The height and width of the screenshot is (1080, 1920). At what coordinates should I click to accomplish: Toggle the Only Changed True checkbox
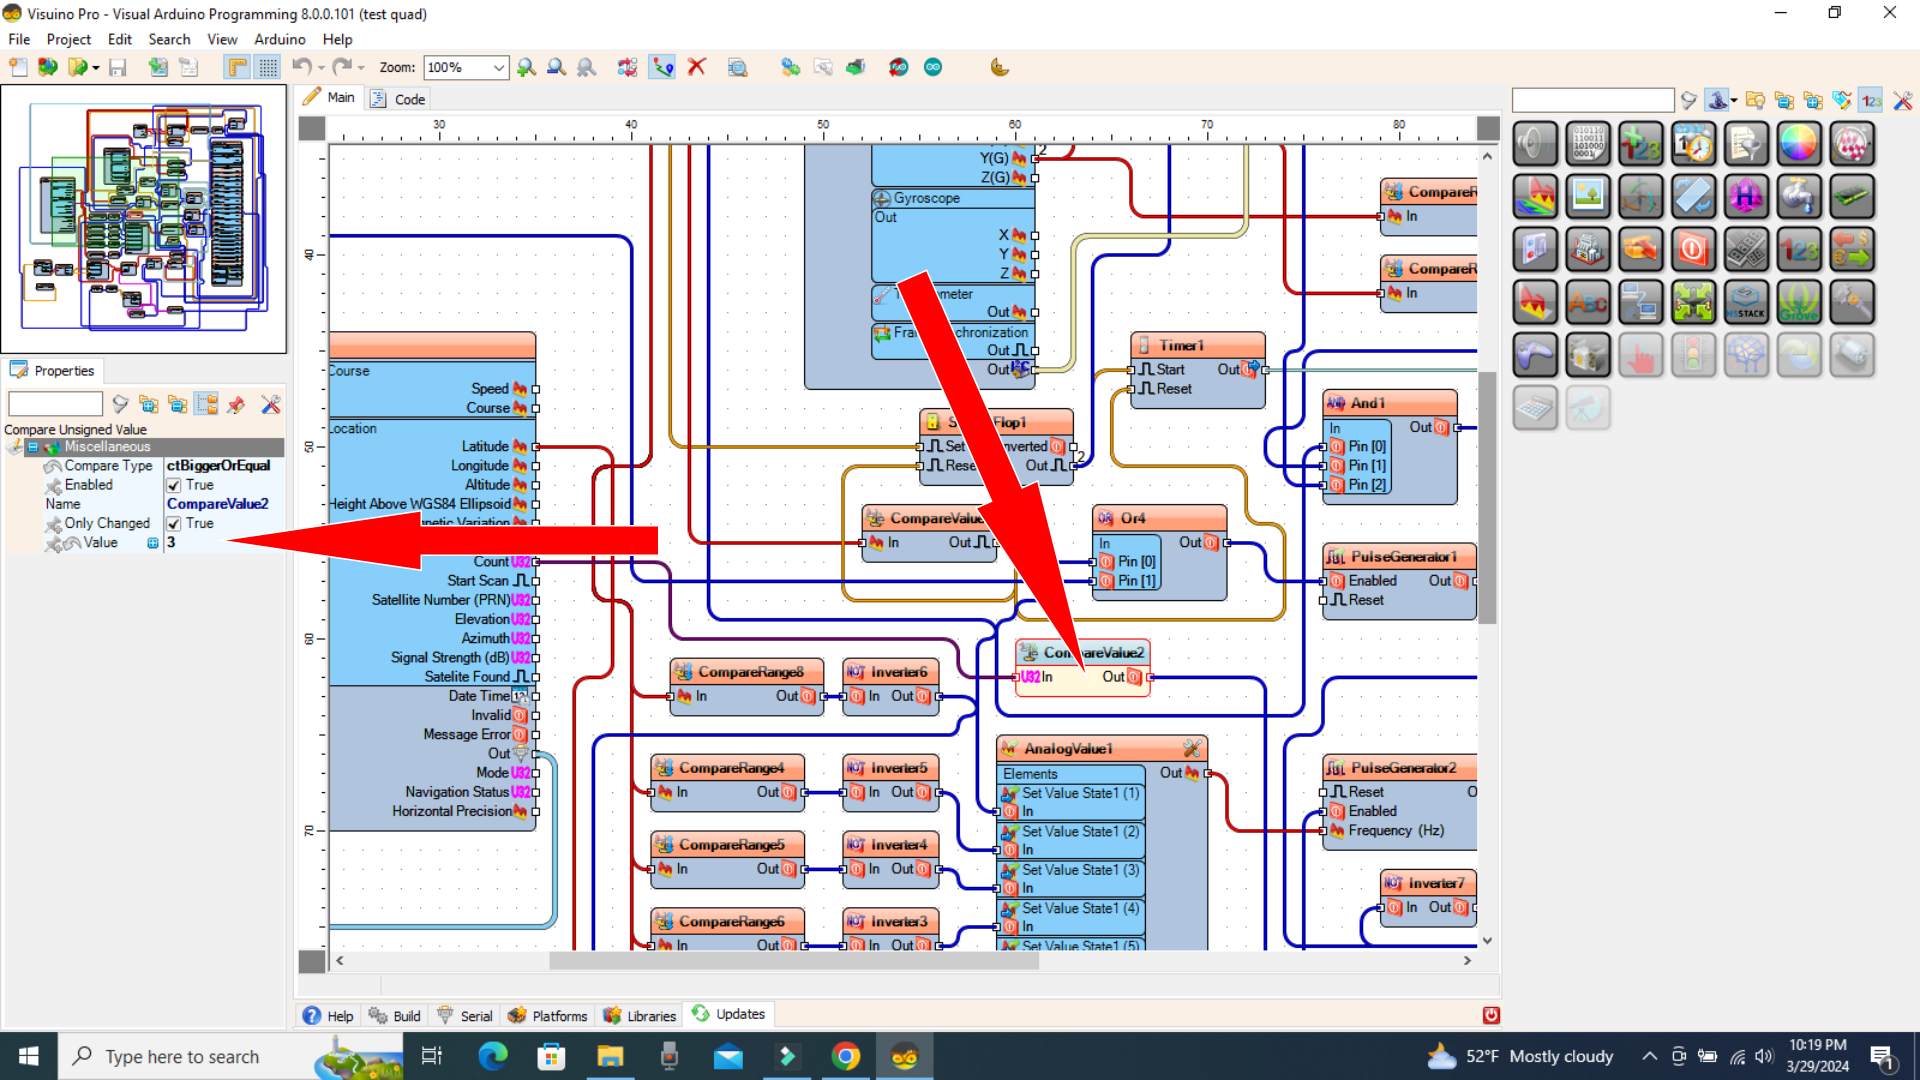click(174, 524)
